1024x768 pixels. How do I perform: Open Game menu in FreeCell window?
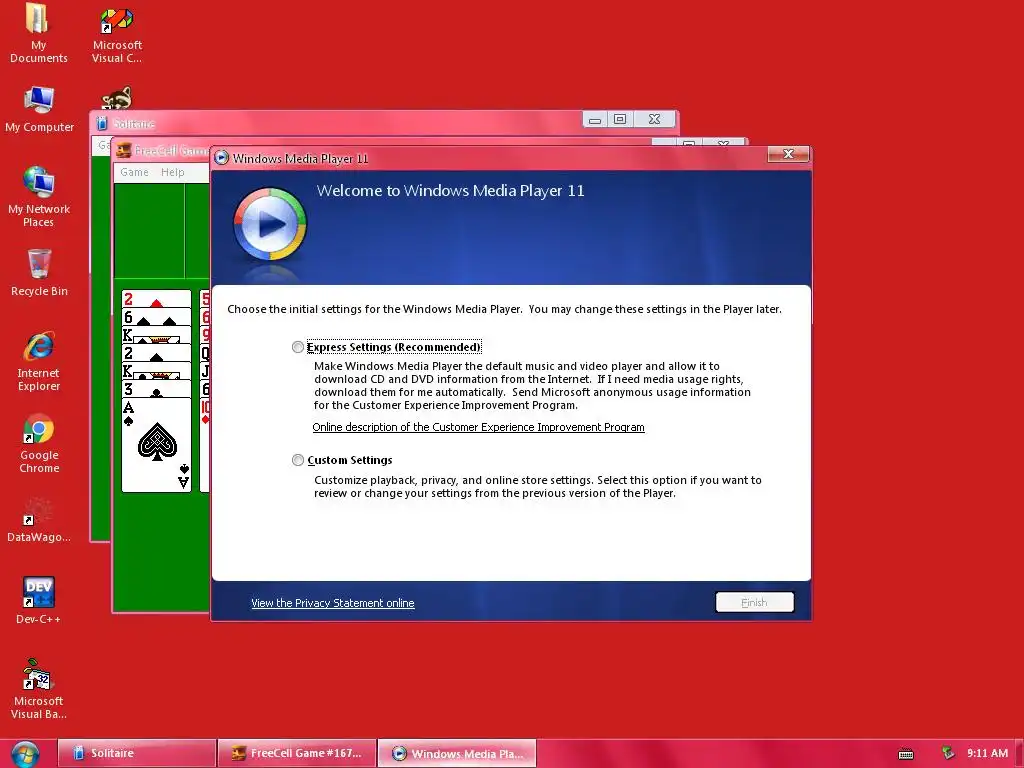tap(134, 172)
